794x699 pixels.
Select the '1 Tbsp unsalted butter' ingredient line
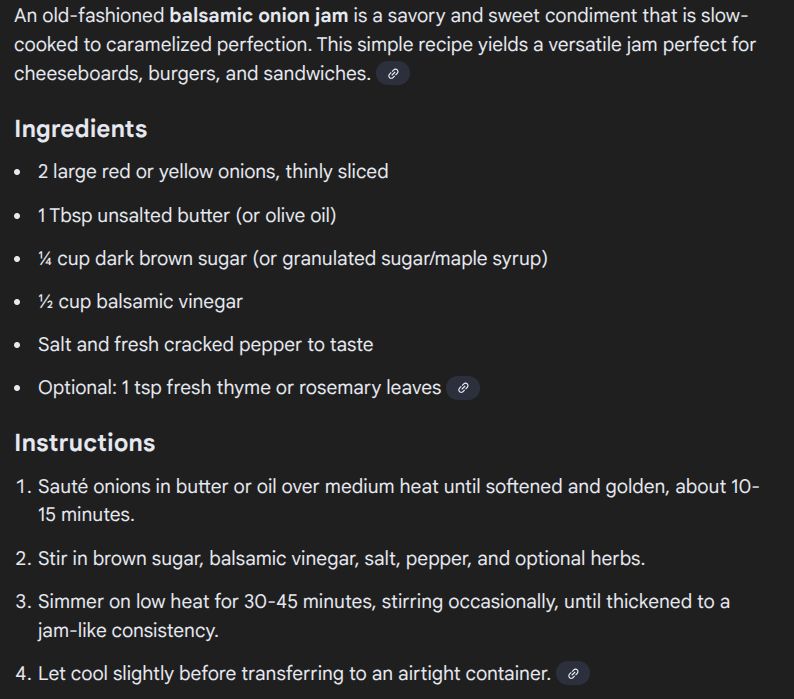187,215
